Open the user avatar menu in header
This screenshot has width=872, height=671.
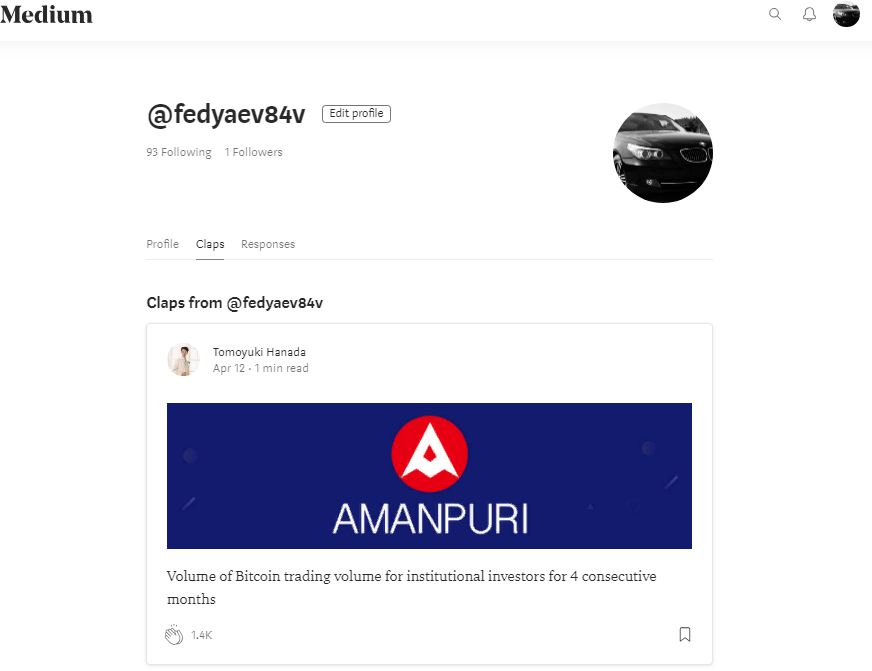tap(846, 14)
